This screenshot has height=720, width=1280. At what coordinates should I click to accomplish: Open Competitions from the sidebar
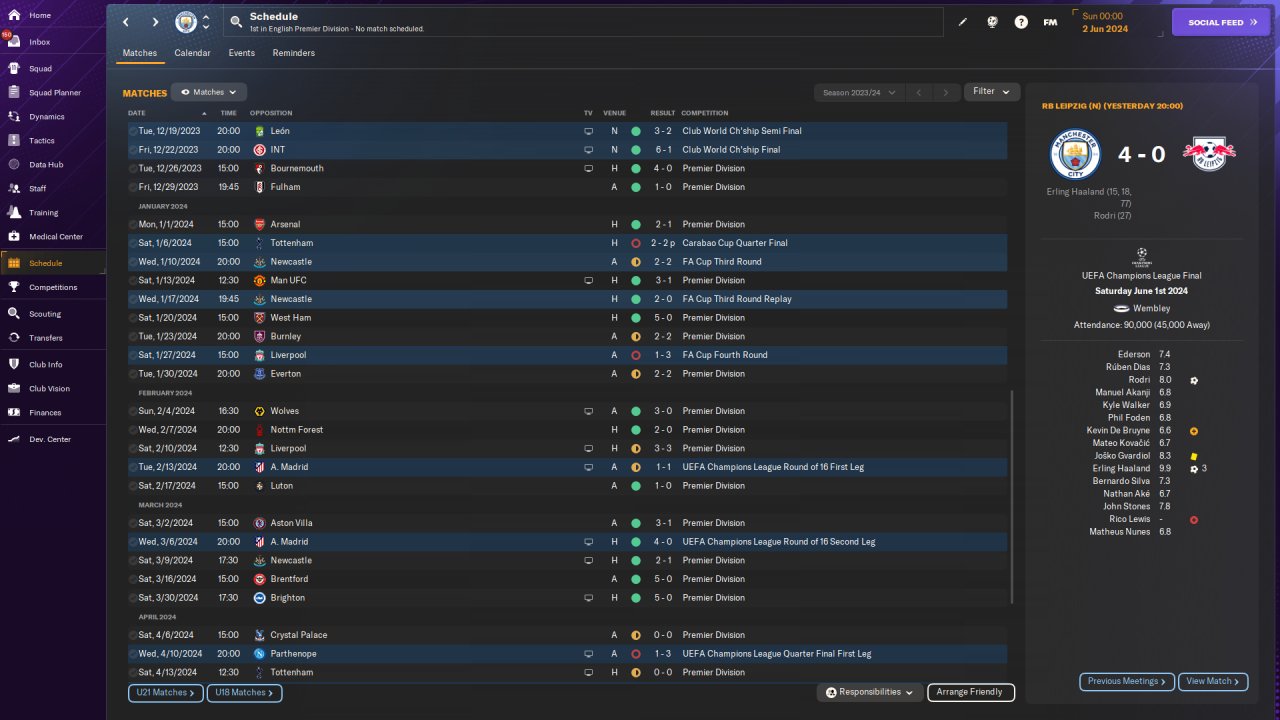point(53,287)
